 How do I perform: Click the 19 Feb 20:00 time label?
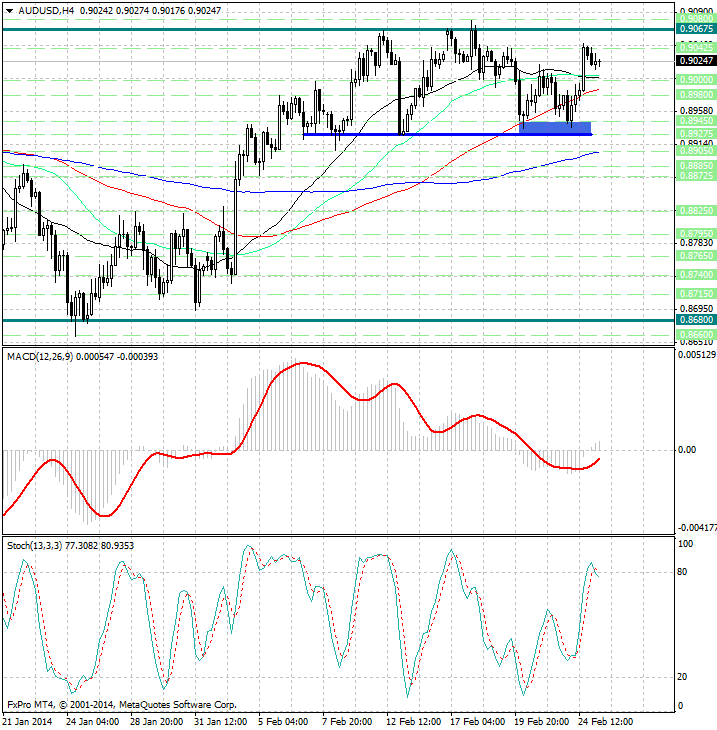tap(541, 722)
